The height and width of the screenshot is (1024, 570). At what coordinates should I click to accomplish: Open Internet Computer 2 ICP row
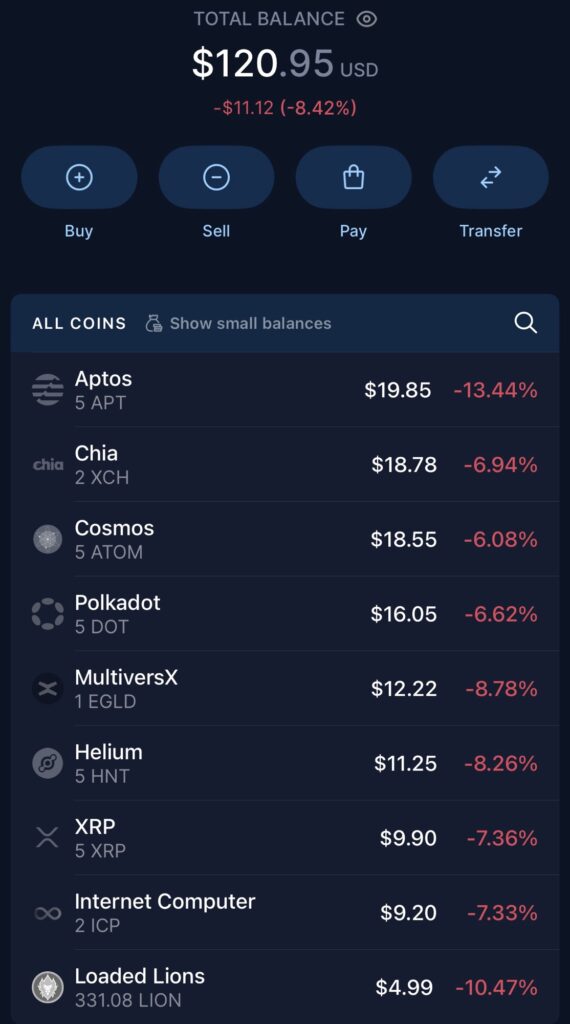[285, 913]
